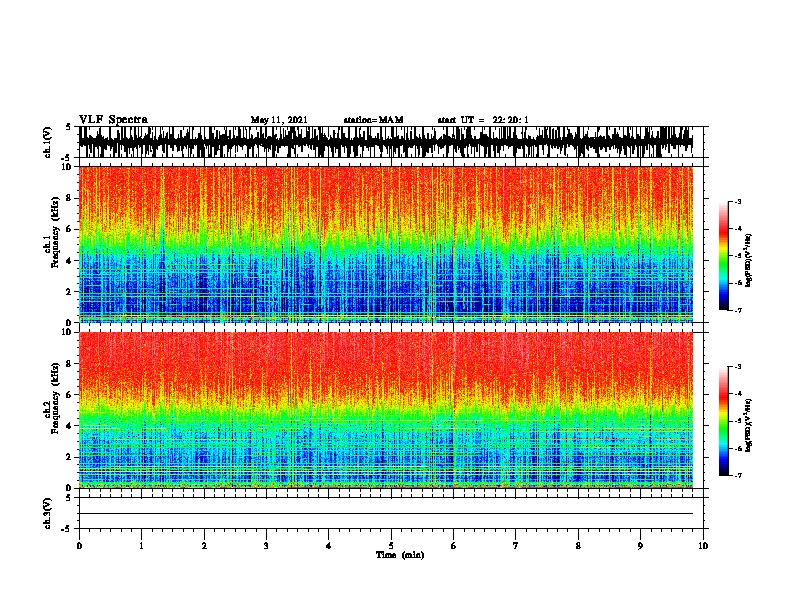Click the "6" kHz tick on ch.1 frequency axis

[70, 230]
